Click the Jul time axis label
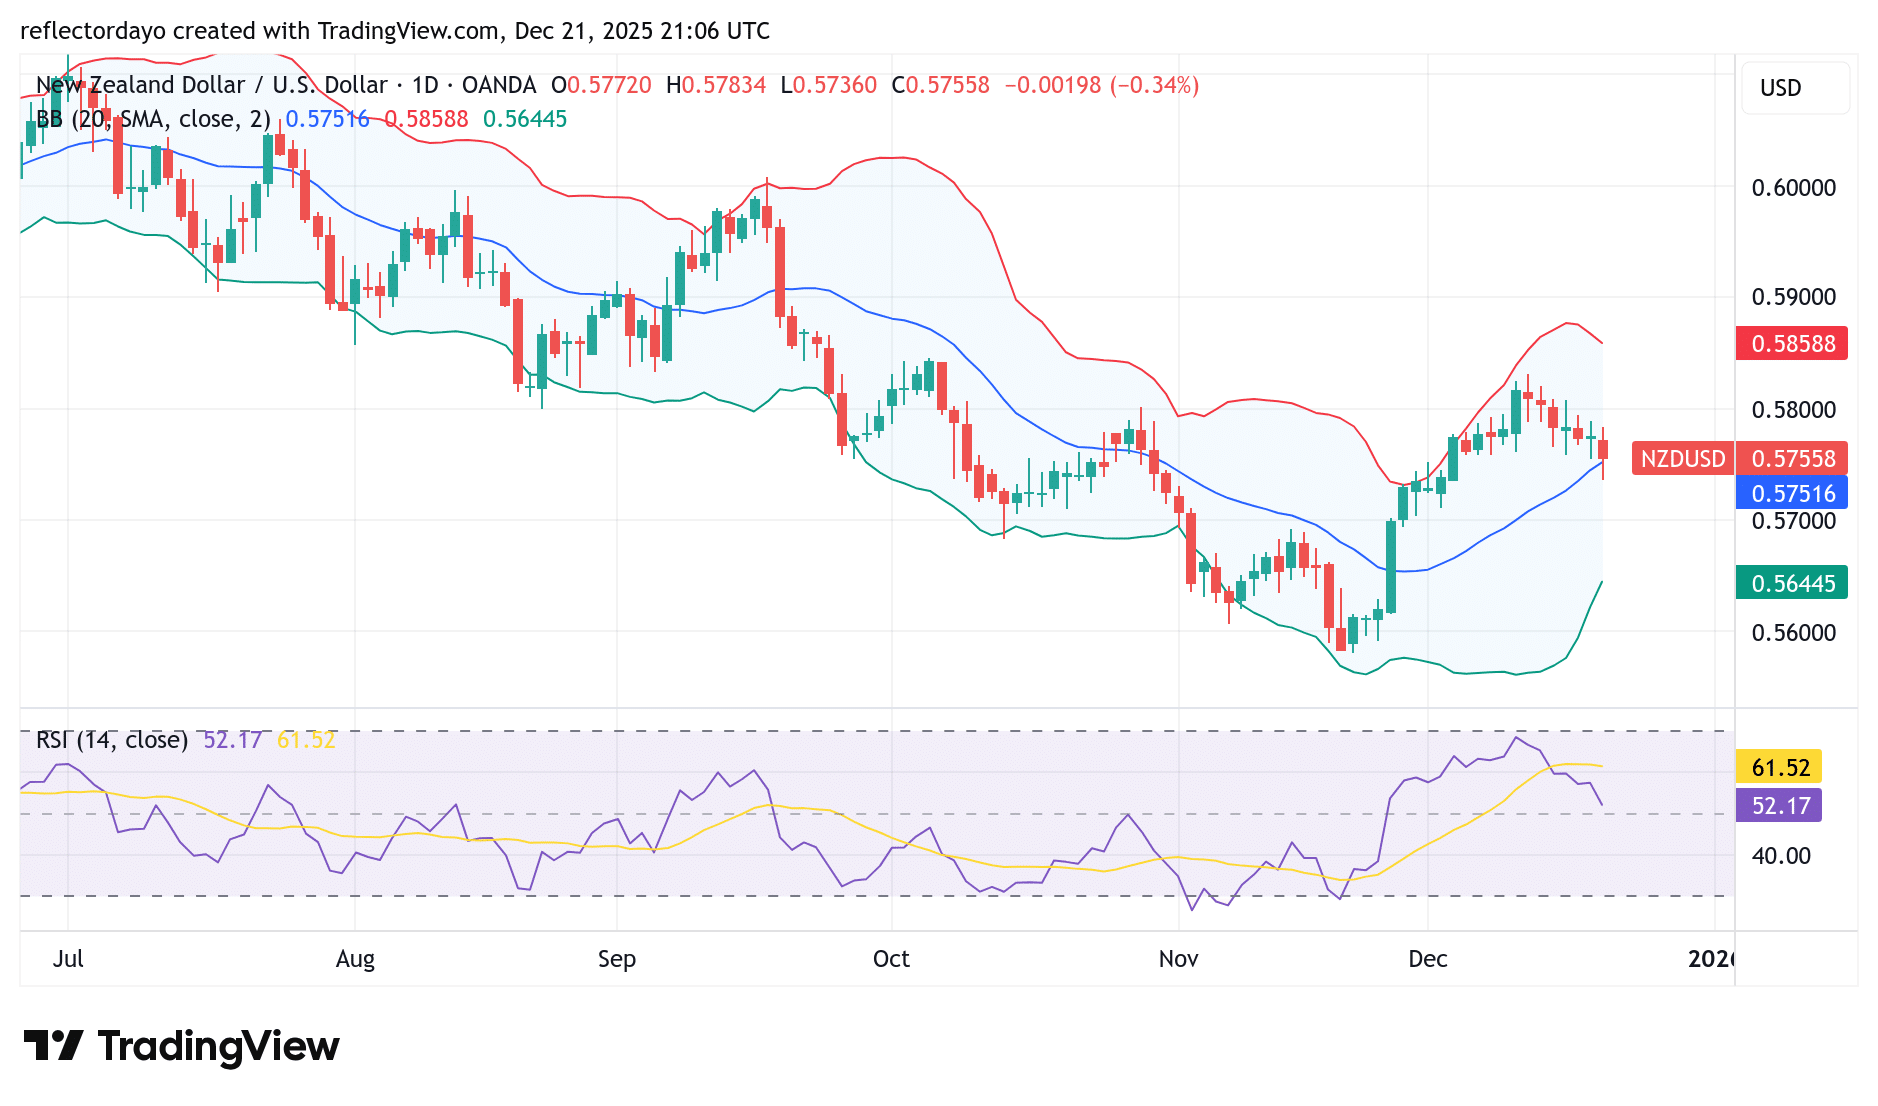Screen dimensions: 1878x1106 (x=68, y=959)
